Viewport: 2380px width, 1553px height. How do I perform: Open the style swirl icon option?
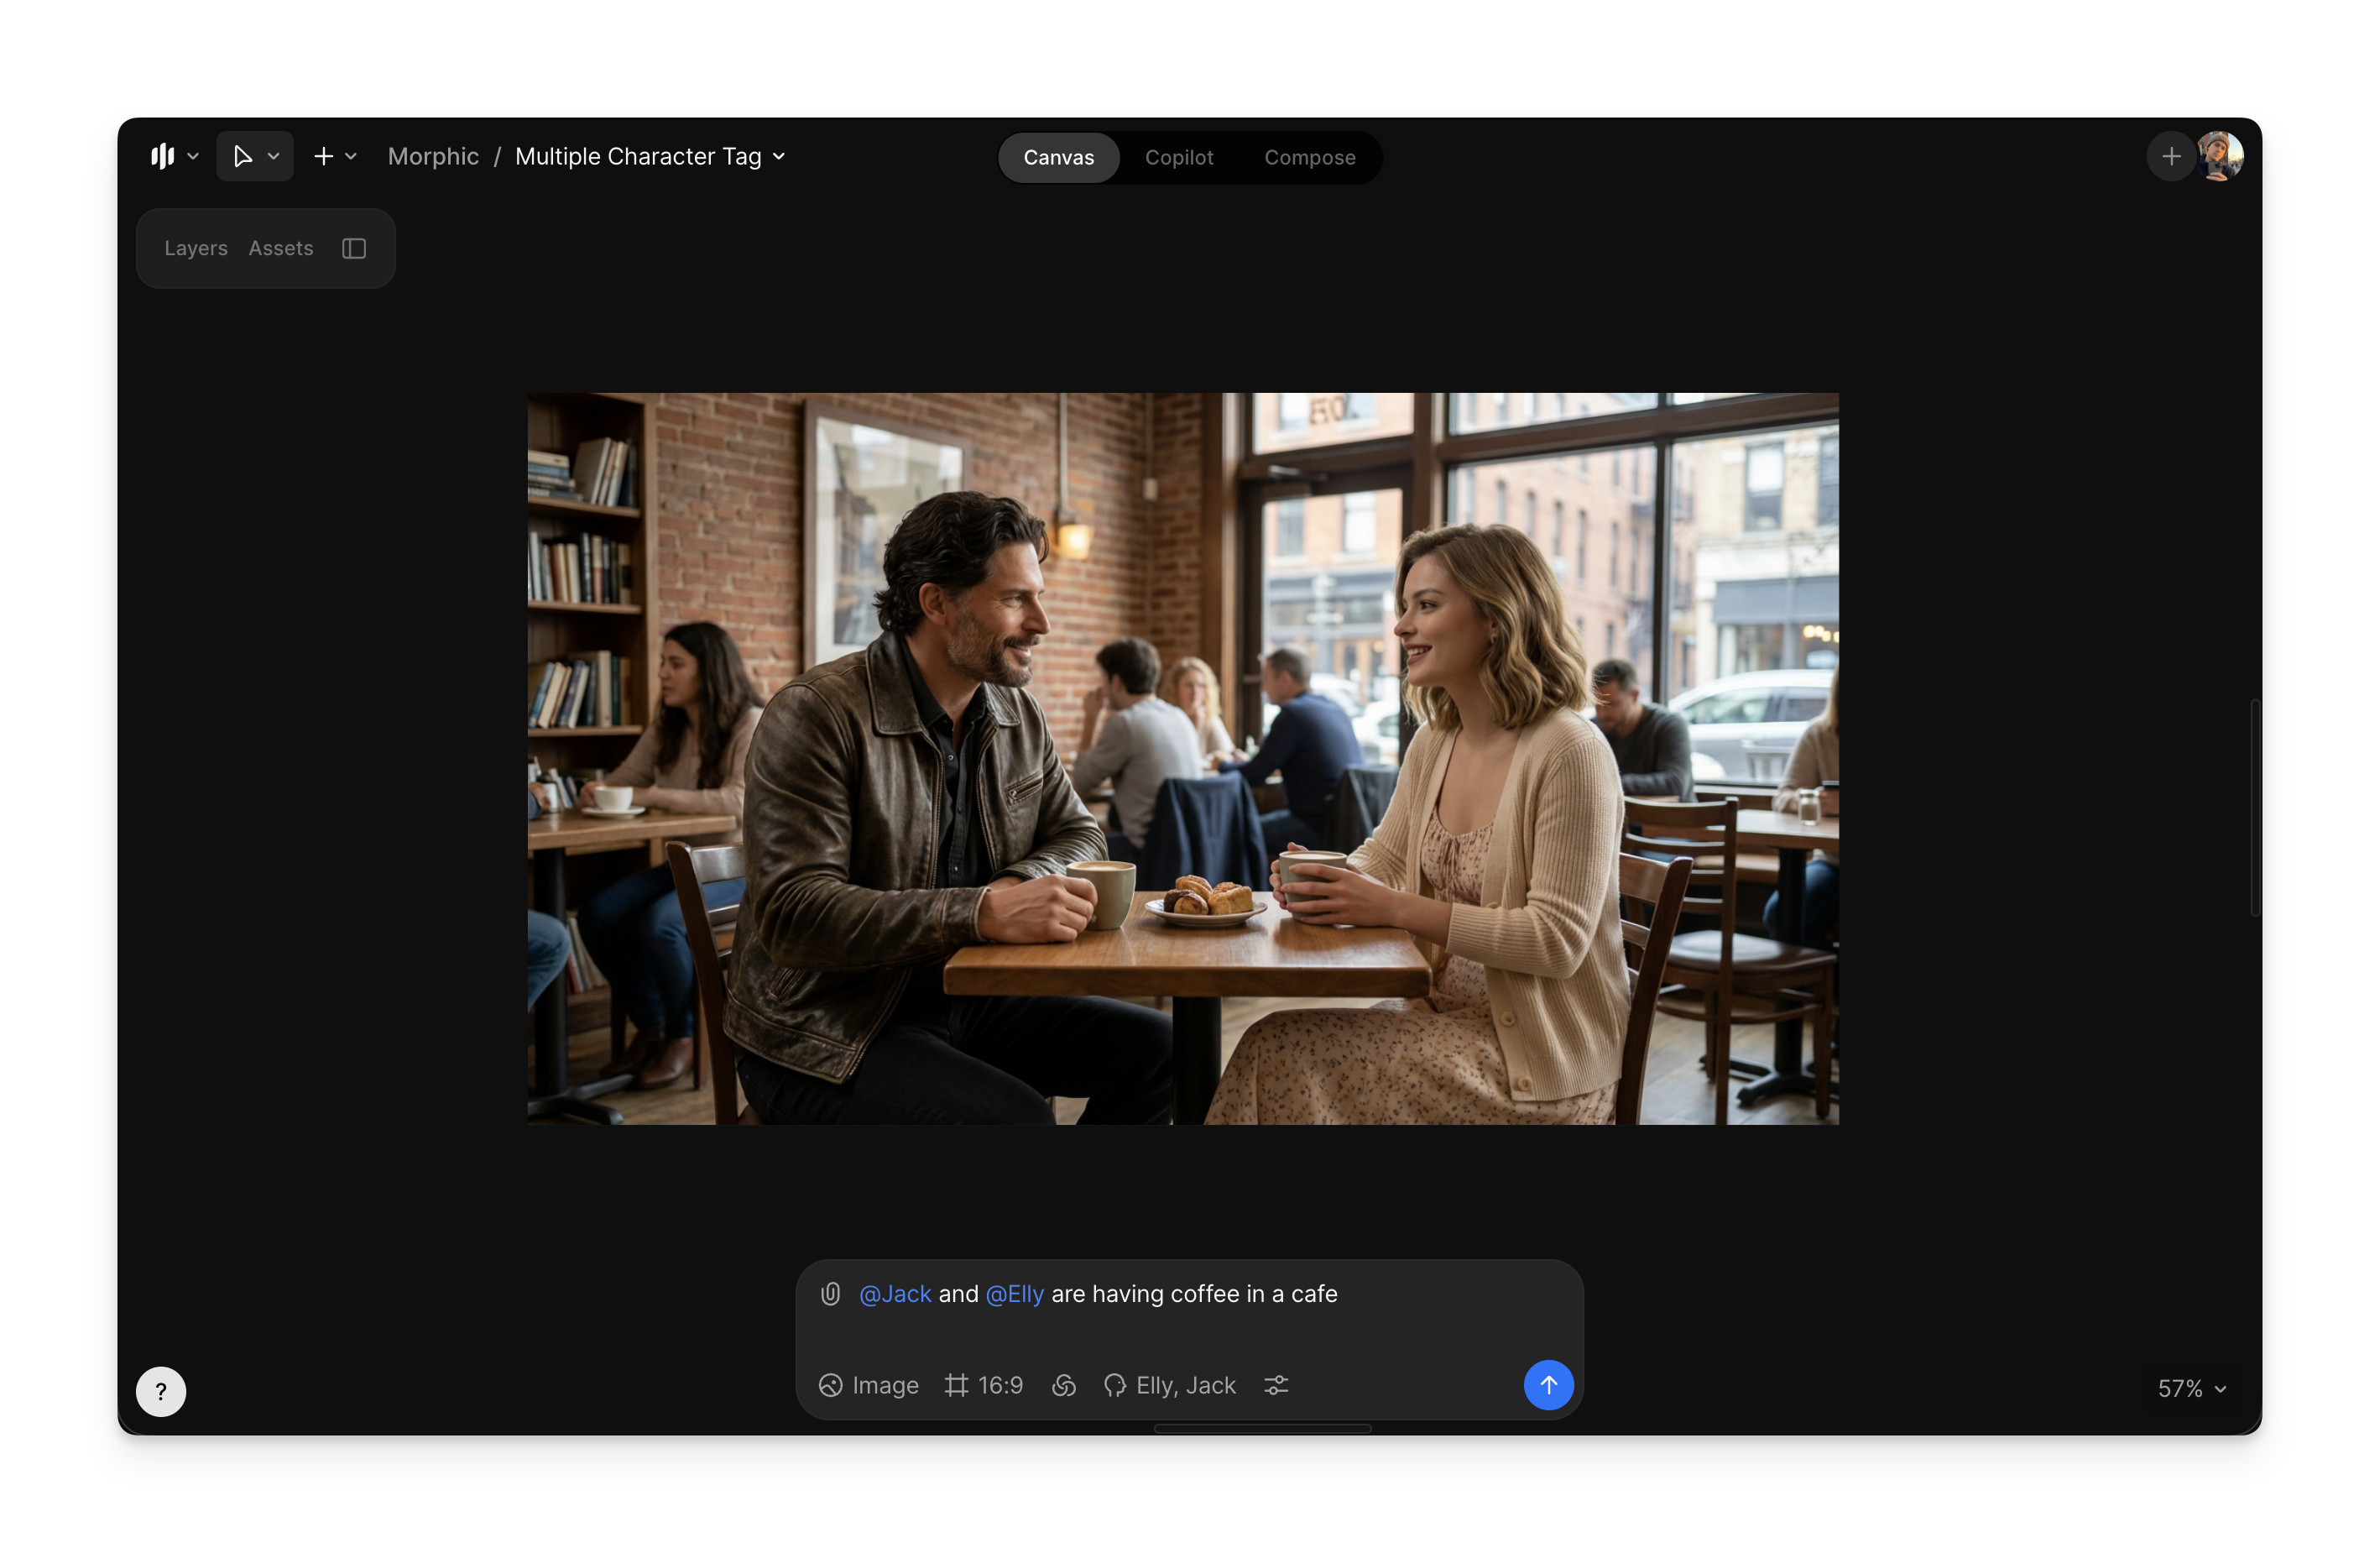(1064, 1385)
